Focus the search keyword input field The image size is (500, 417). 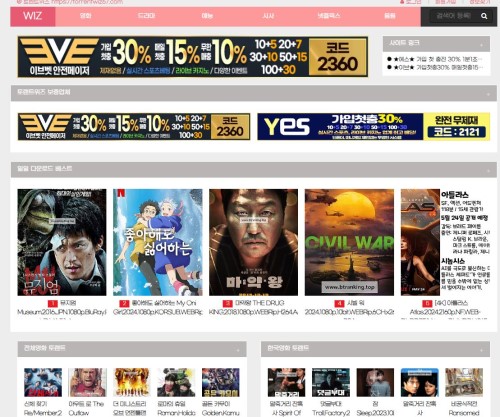453,16
